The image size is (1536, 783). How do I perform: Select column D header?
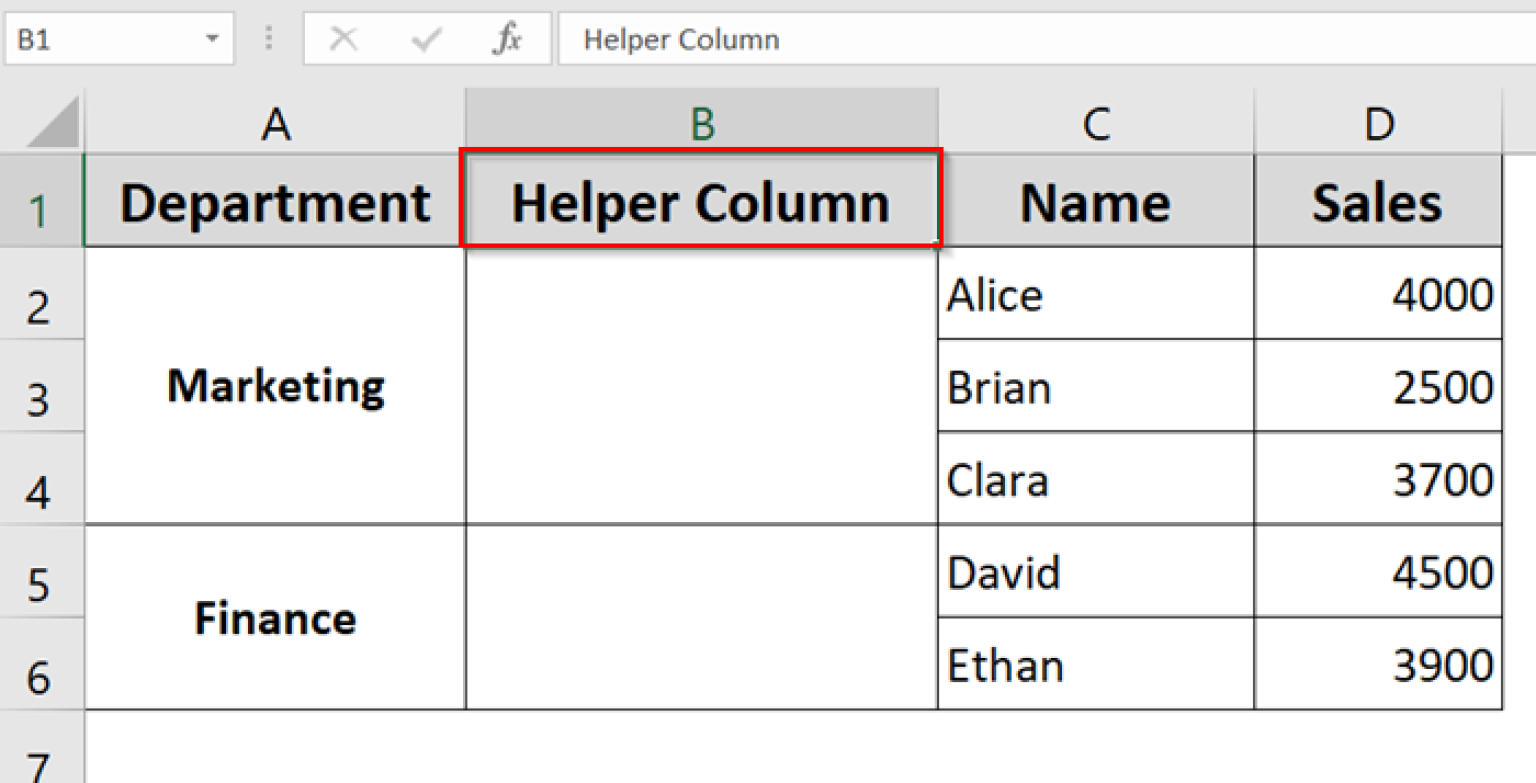pos(1379,124)
